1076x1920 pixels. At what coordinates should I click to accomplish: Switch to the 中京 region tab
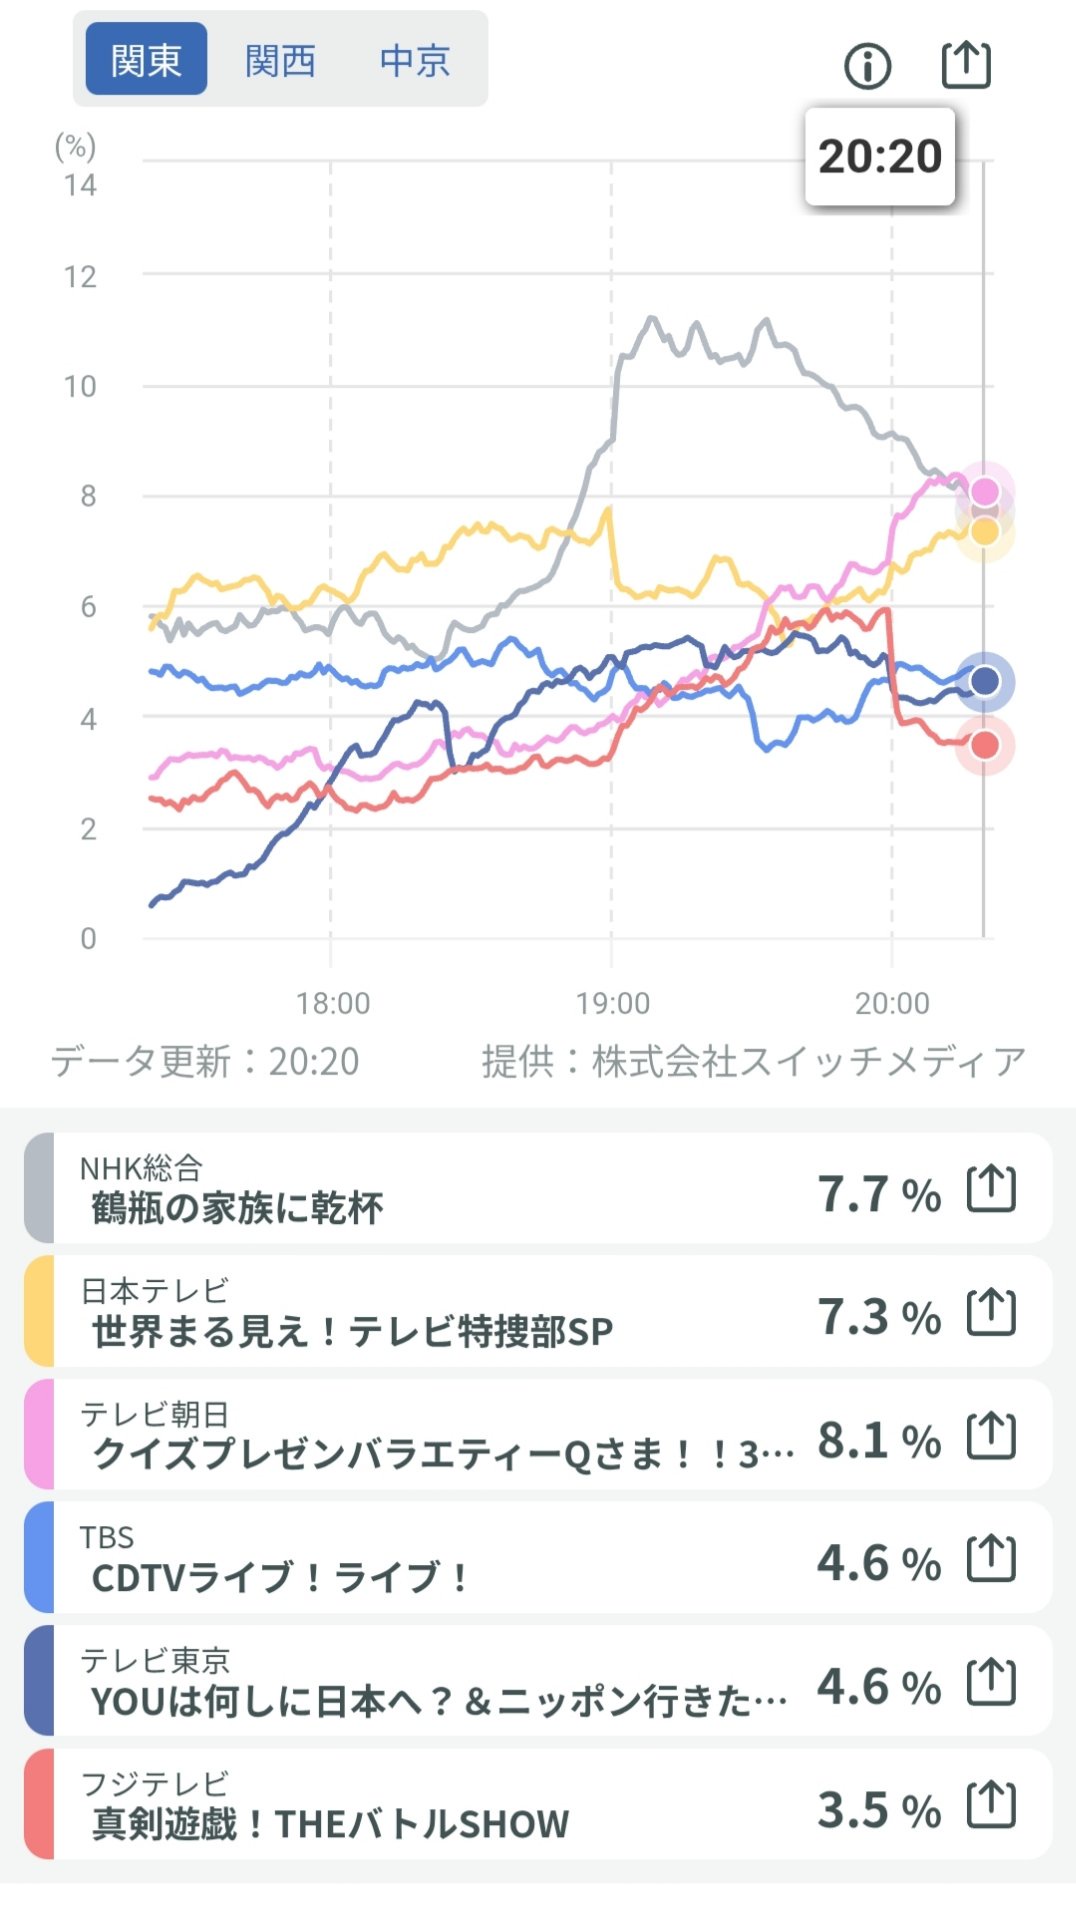pos(414,60)
